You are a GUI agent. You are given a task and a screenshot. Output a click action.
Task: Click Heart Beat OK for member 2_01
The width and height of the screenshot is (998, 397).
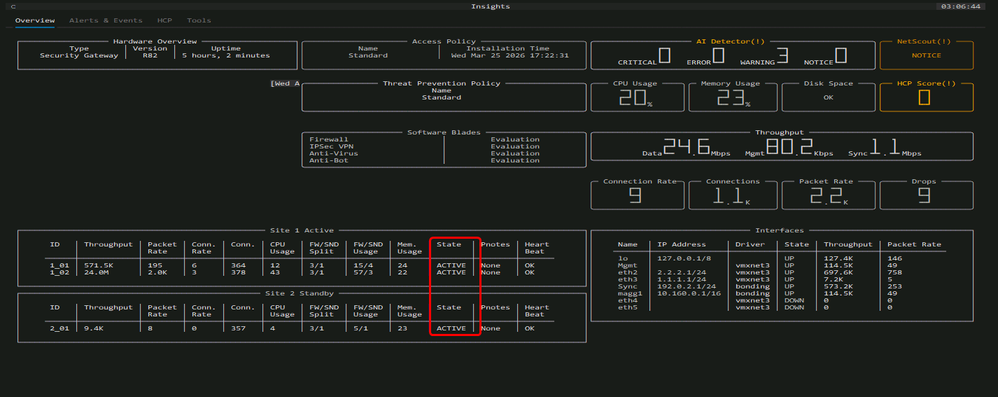pos(530,328)
